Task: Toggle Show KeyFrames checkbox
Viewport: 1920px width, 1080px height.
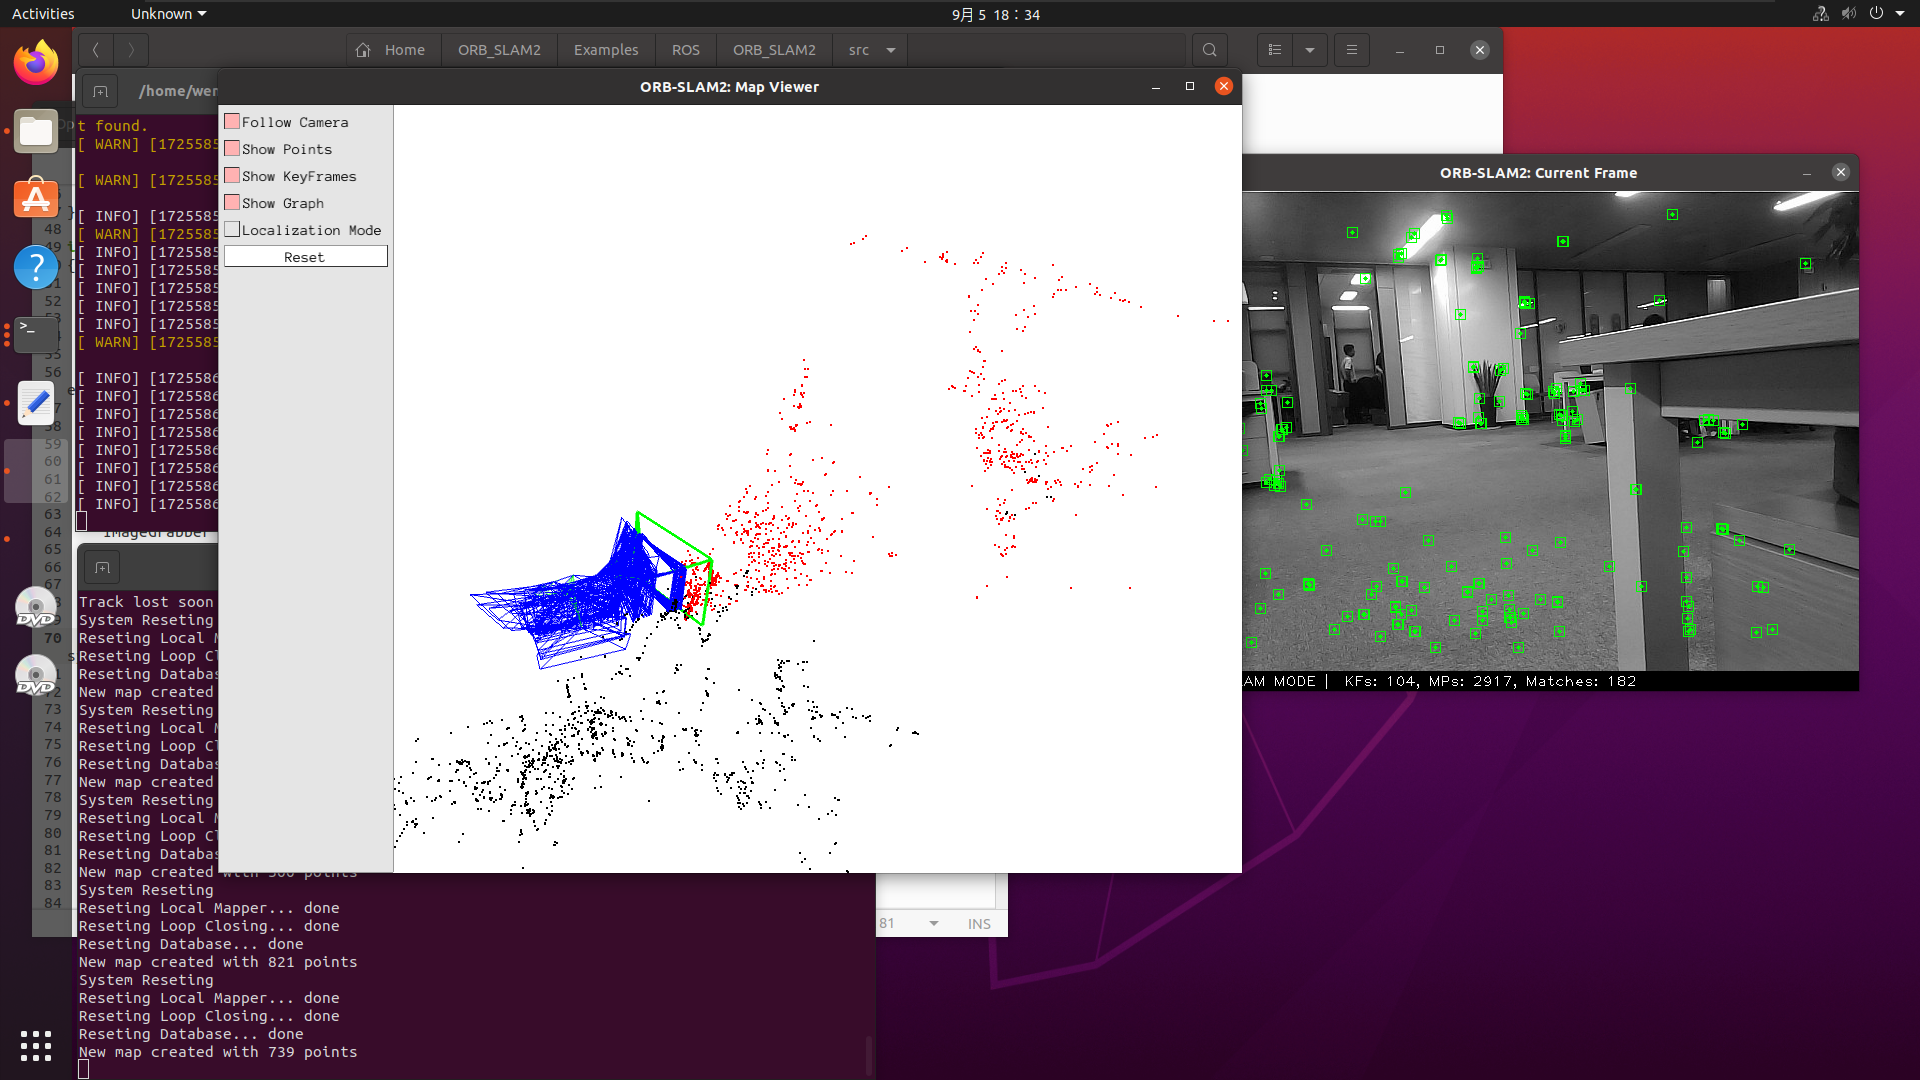Action: point(232,176)
